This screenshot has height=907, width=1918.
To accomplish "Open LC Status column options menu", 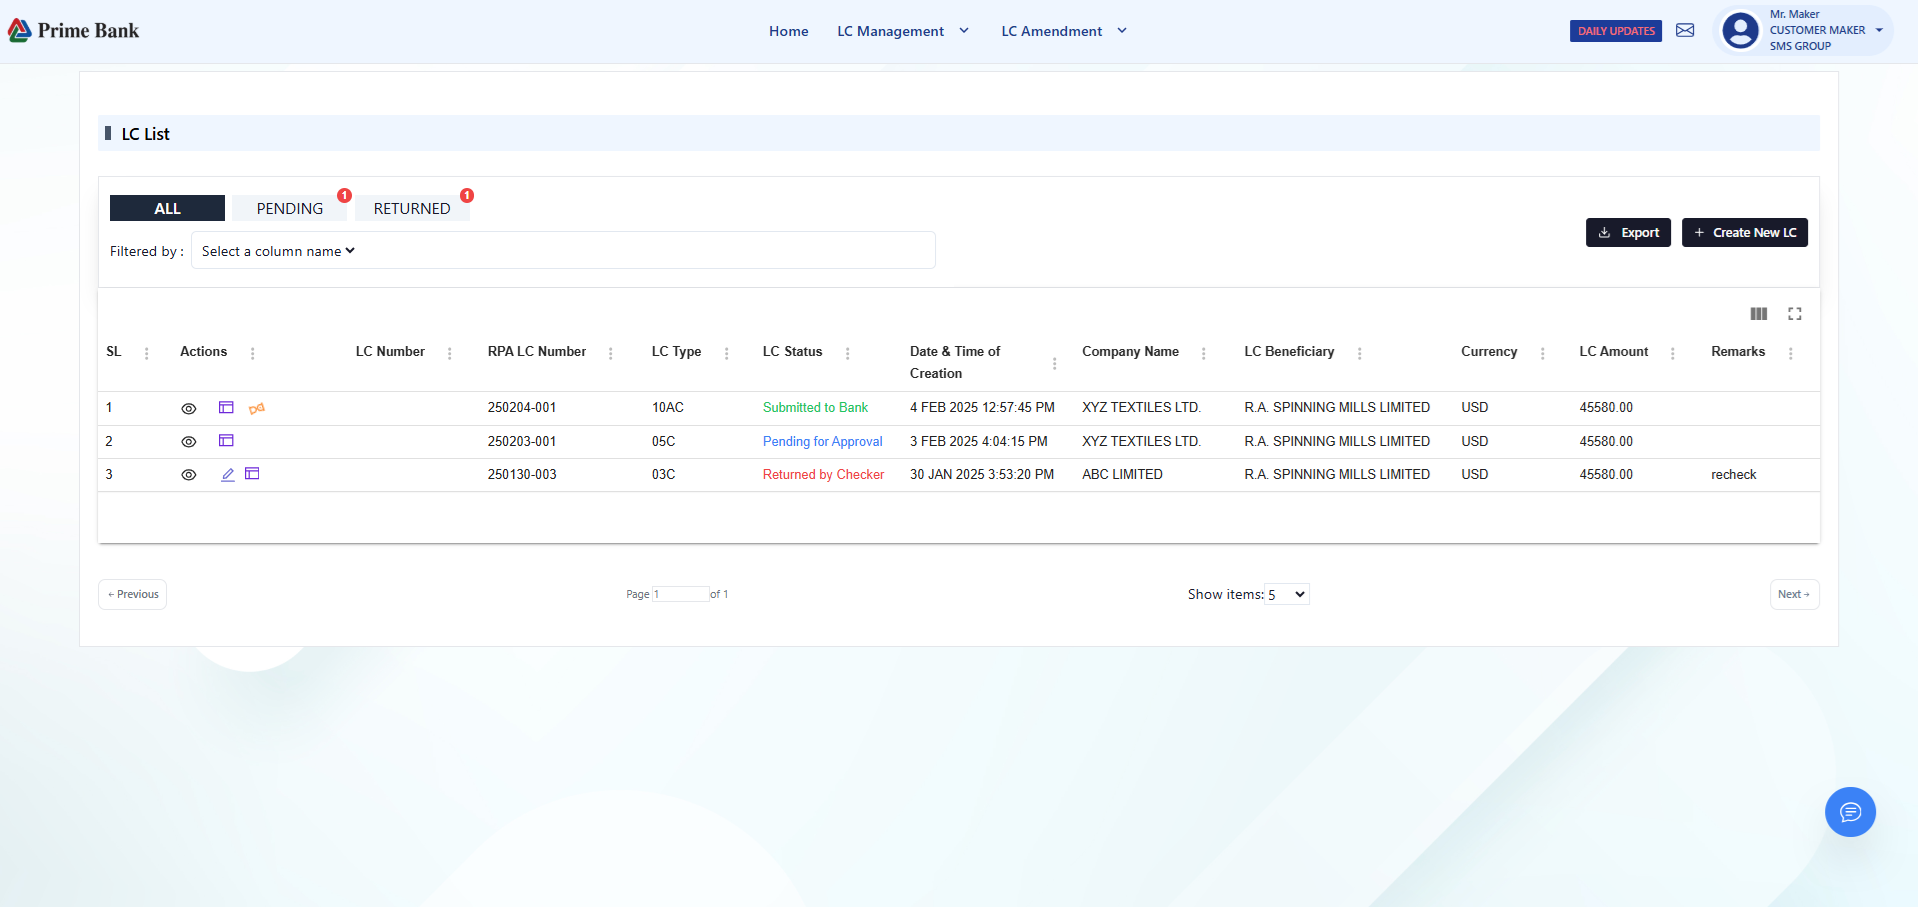I will pyautogui.click(x=847, y=353).
